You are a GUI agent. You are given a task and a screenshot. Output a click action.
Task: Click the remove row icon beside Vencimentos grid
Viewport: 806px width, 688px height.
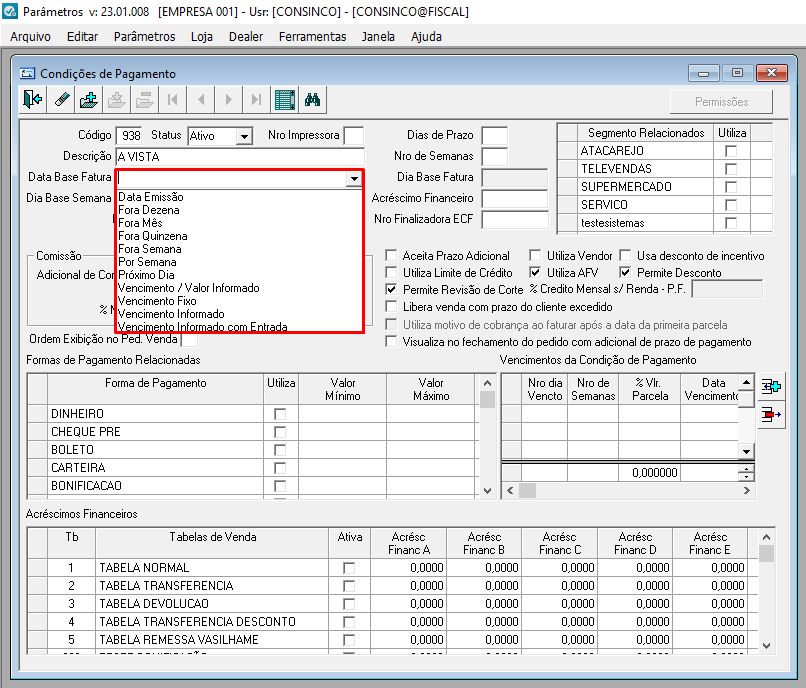pos(770,415)
